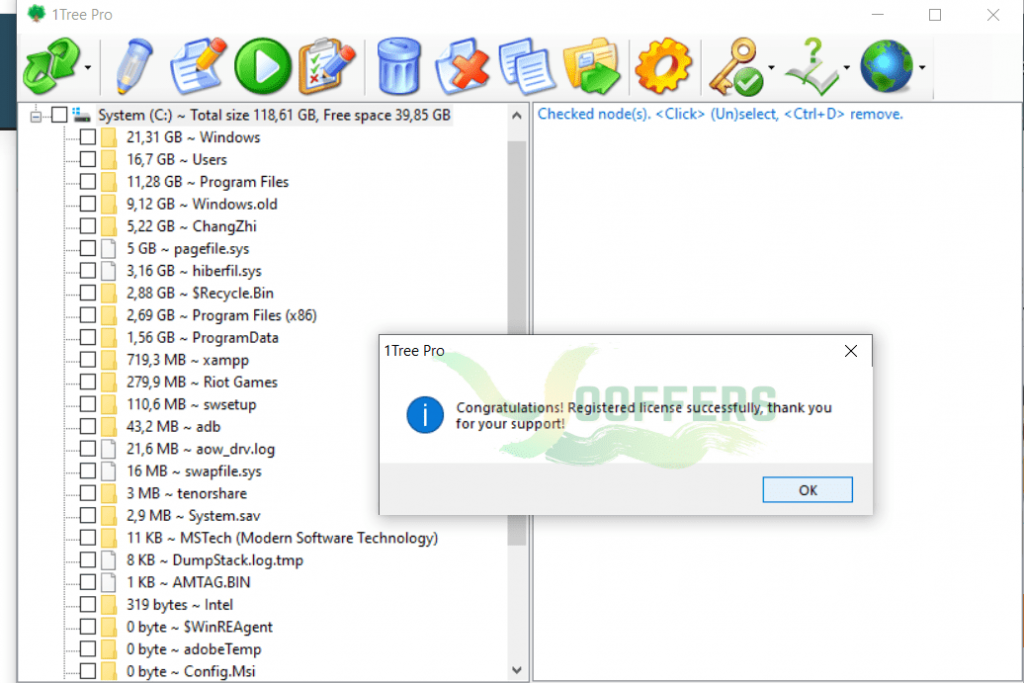Click the gold key license icon
The width and height of the screenshot is (1024, 683).
(x=737, y=66)
